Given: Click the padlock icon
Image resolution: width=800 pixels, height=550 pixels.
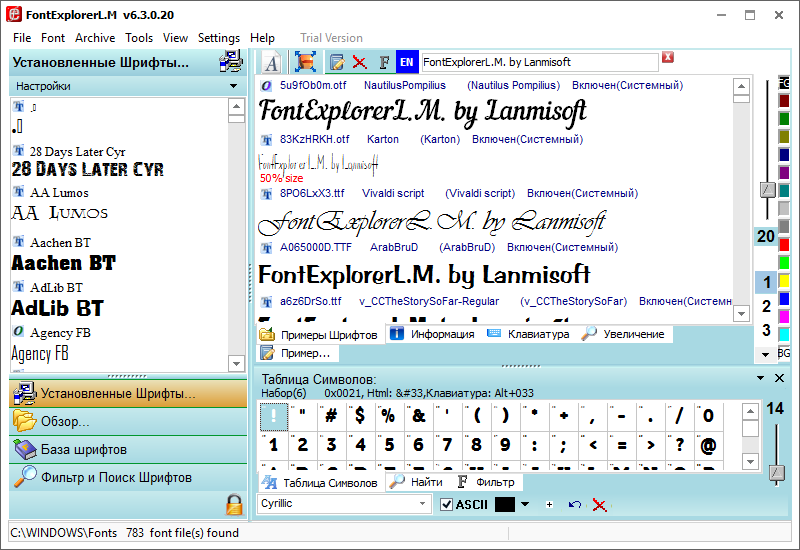Looking at the screenshot, I should pos(234,505).
